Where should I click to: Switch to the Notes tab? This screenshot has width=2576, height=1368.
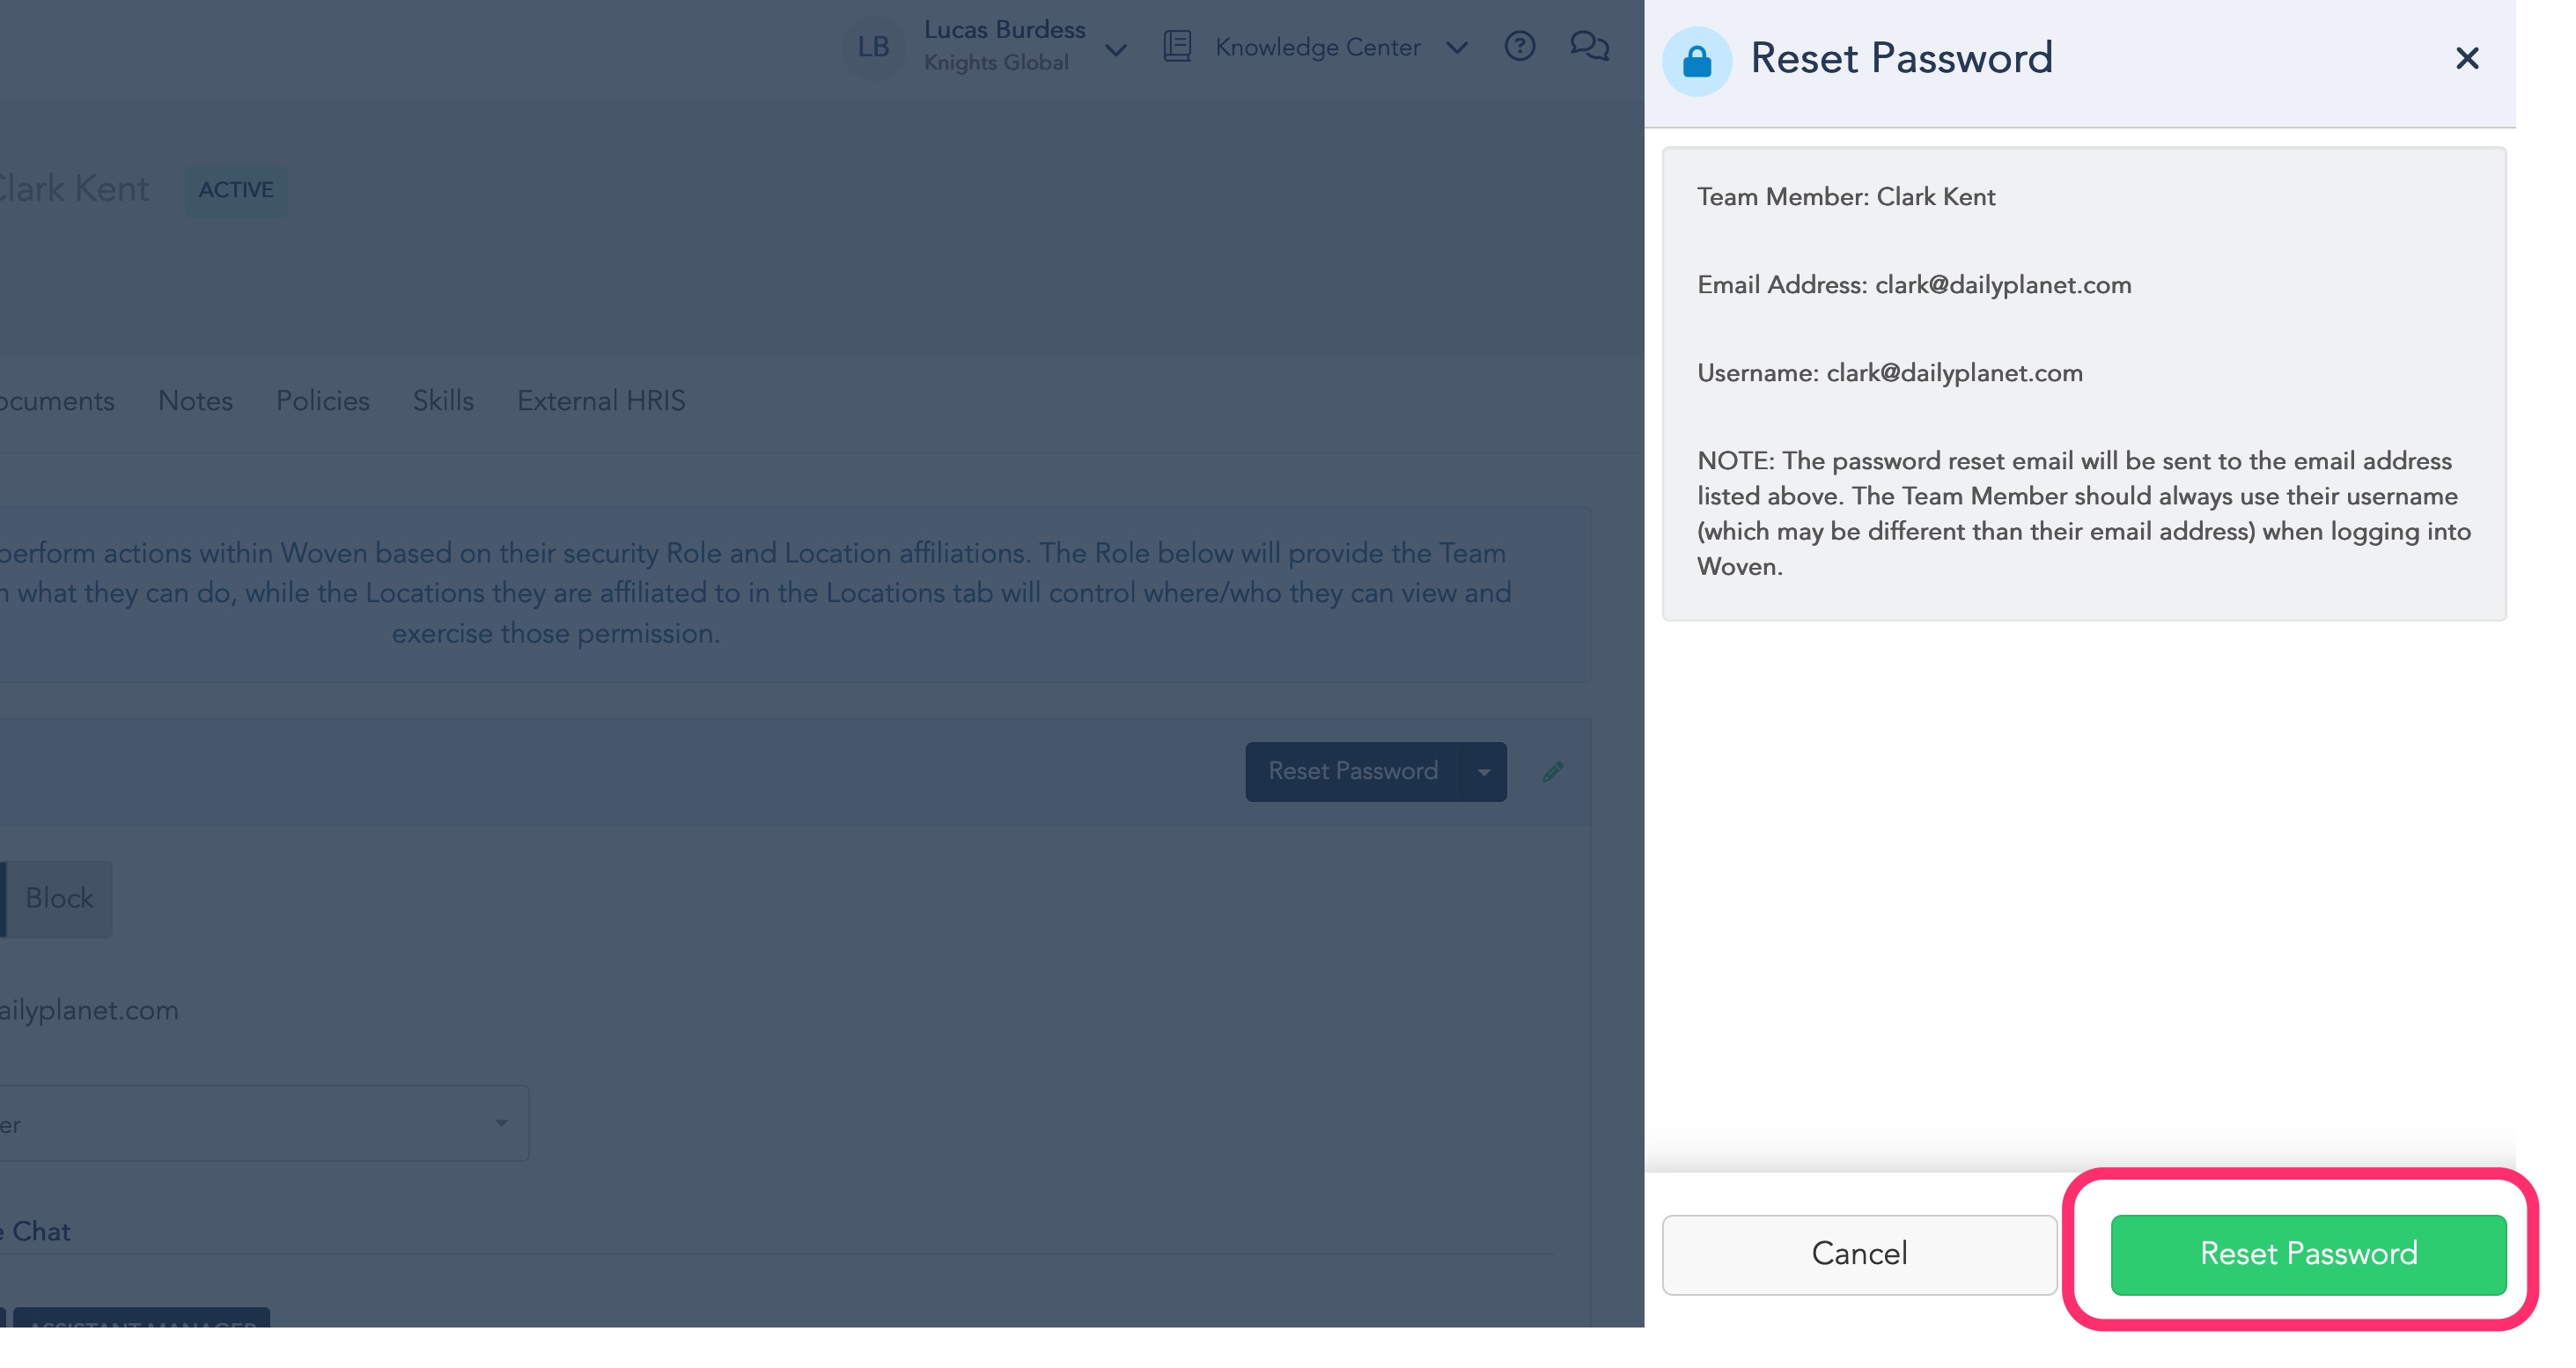coord(195,401)
